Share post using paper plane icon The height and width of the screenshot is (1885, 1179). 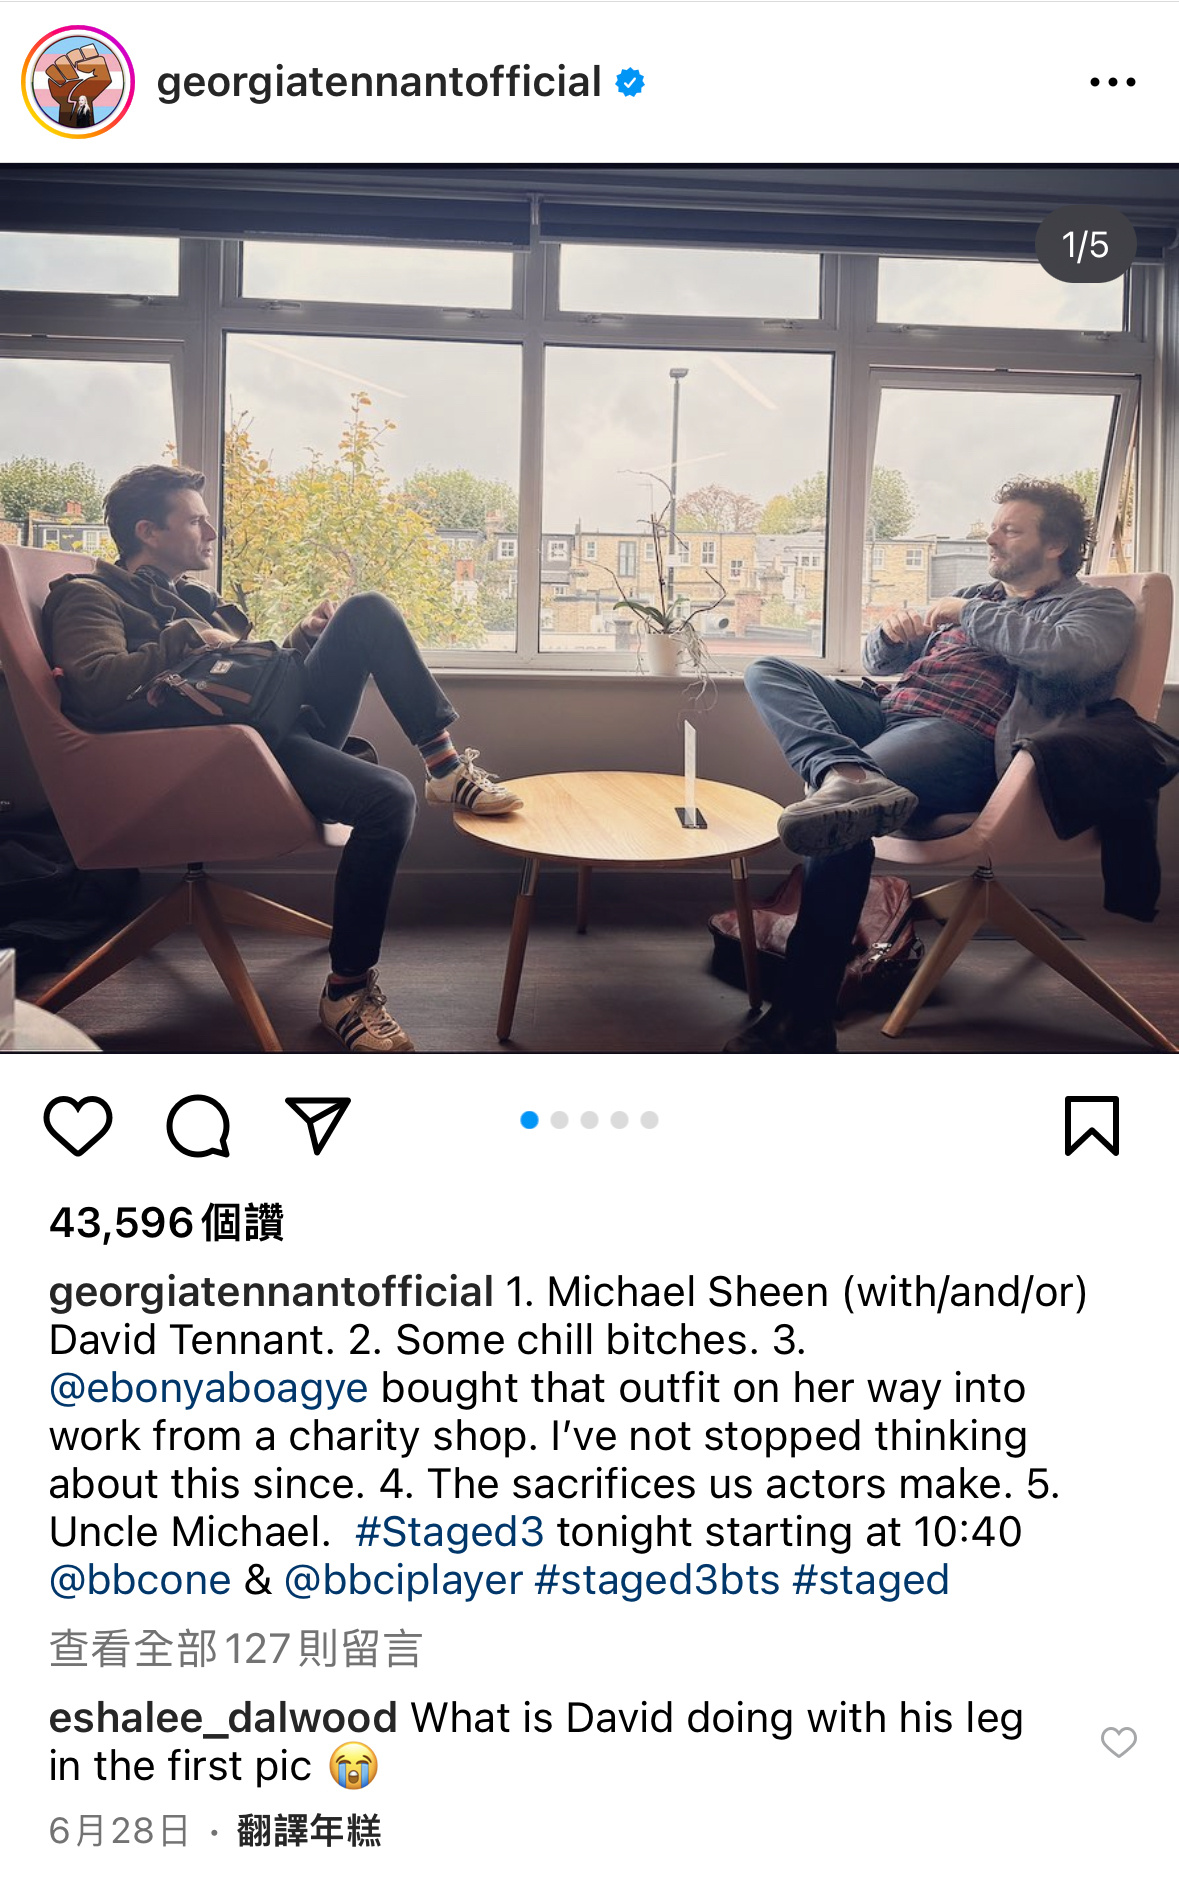(x=318, y=1126)
